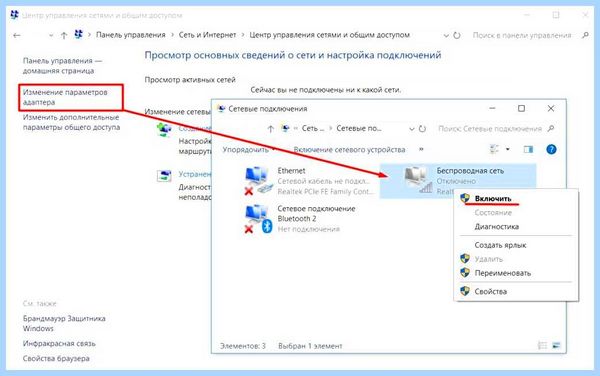The image size is (600, 376).
Task: Click Сетевой кабель не подкл... status text
Action: pos(323,181)
